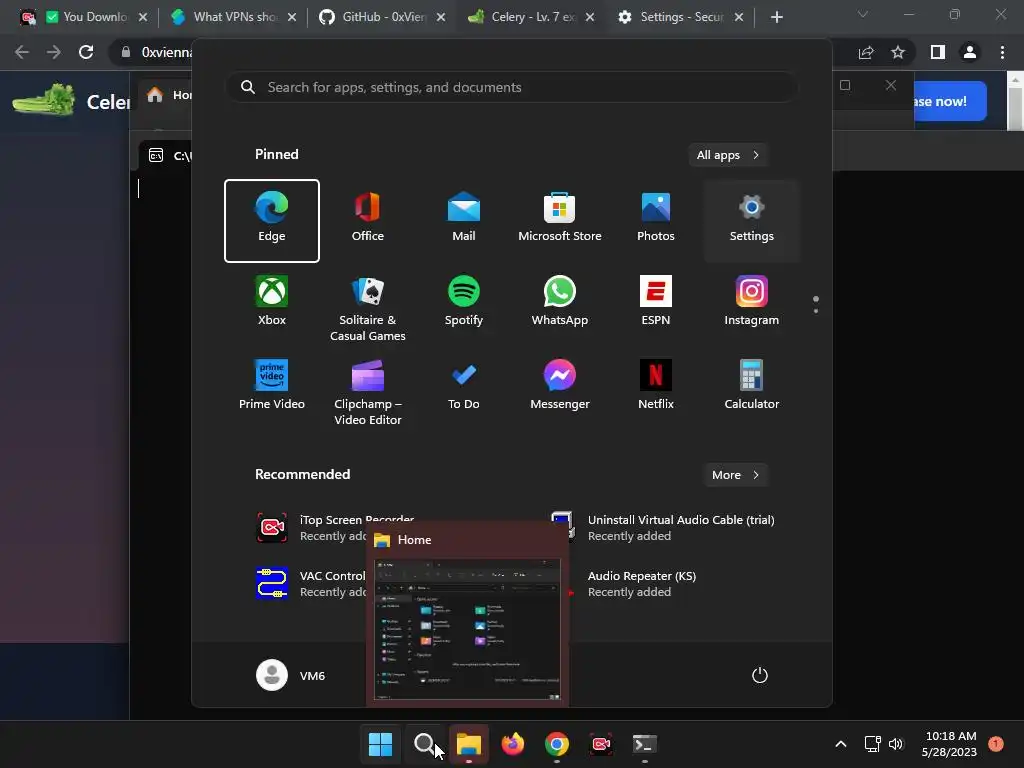Open Solitaire & Casual Games
The width and height of the screenshot is (1024, 768).
click(x=368, y=307)
